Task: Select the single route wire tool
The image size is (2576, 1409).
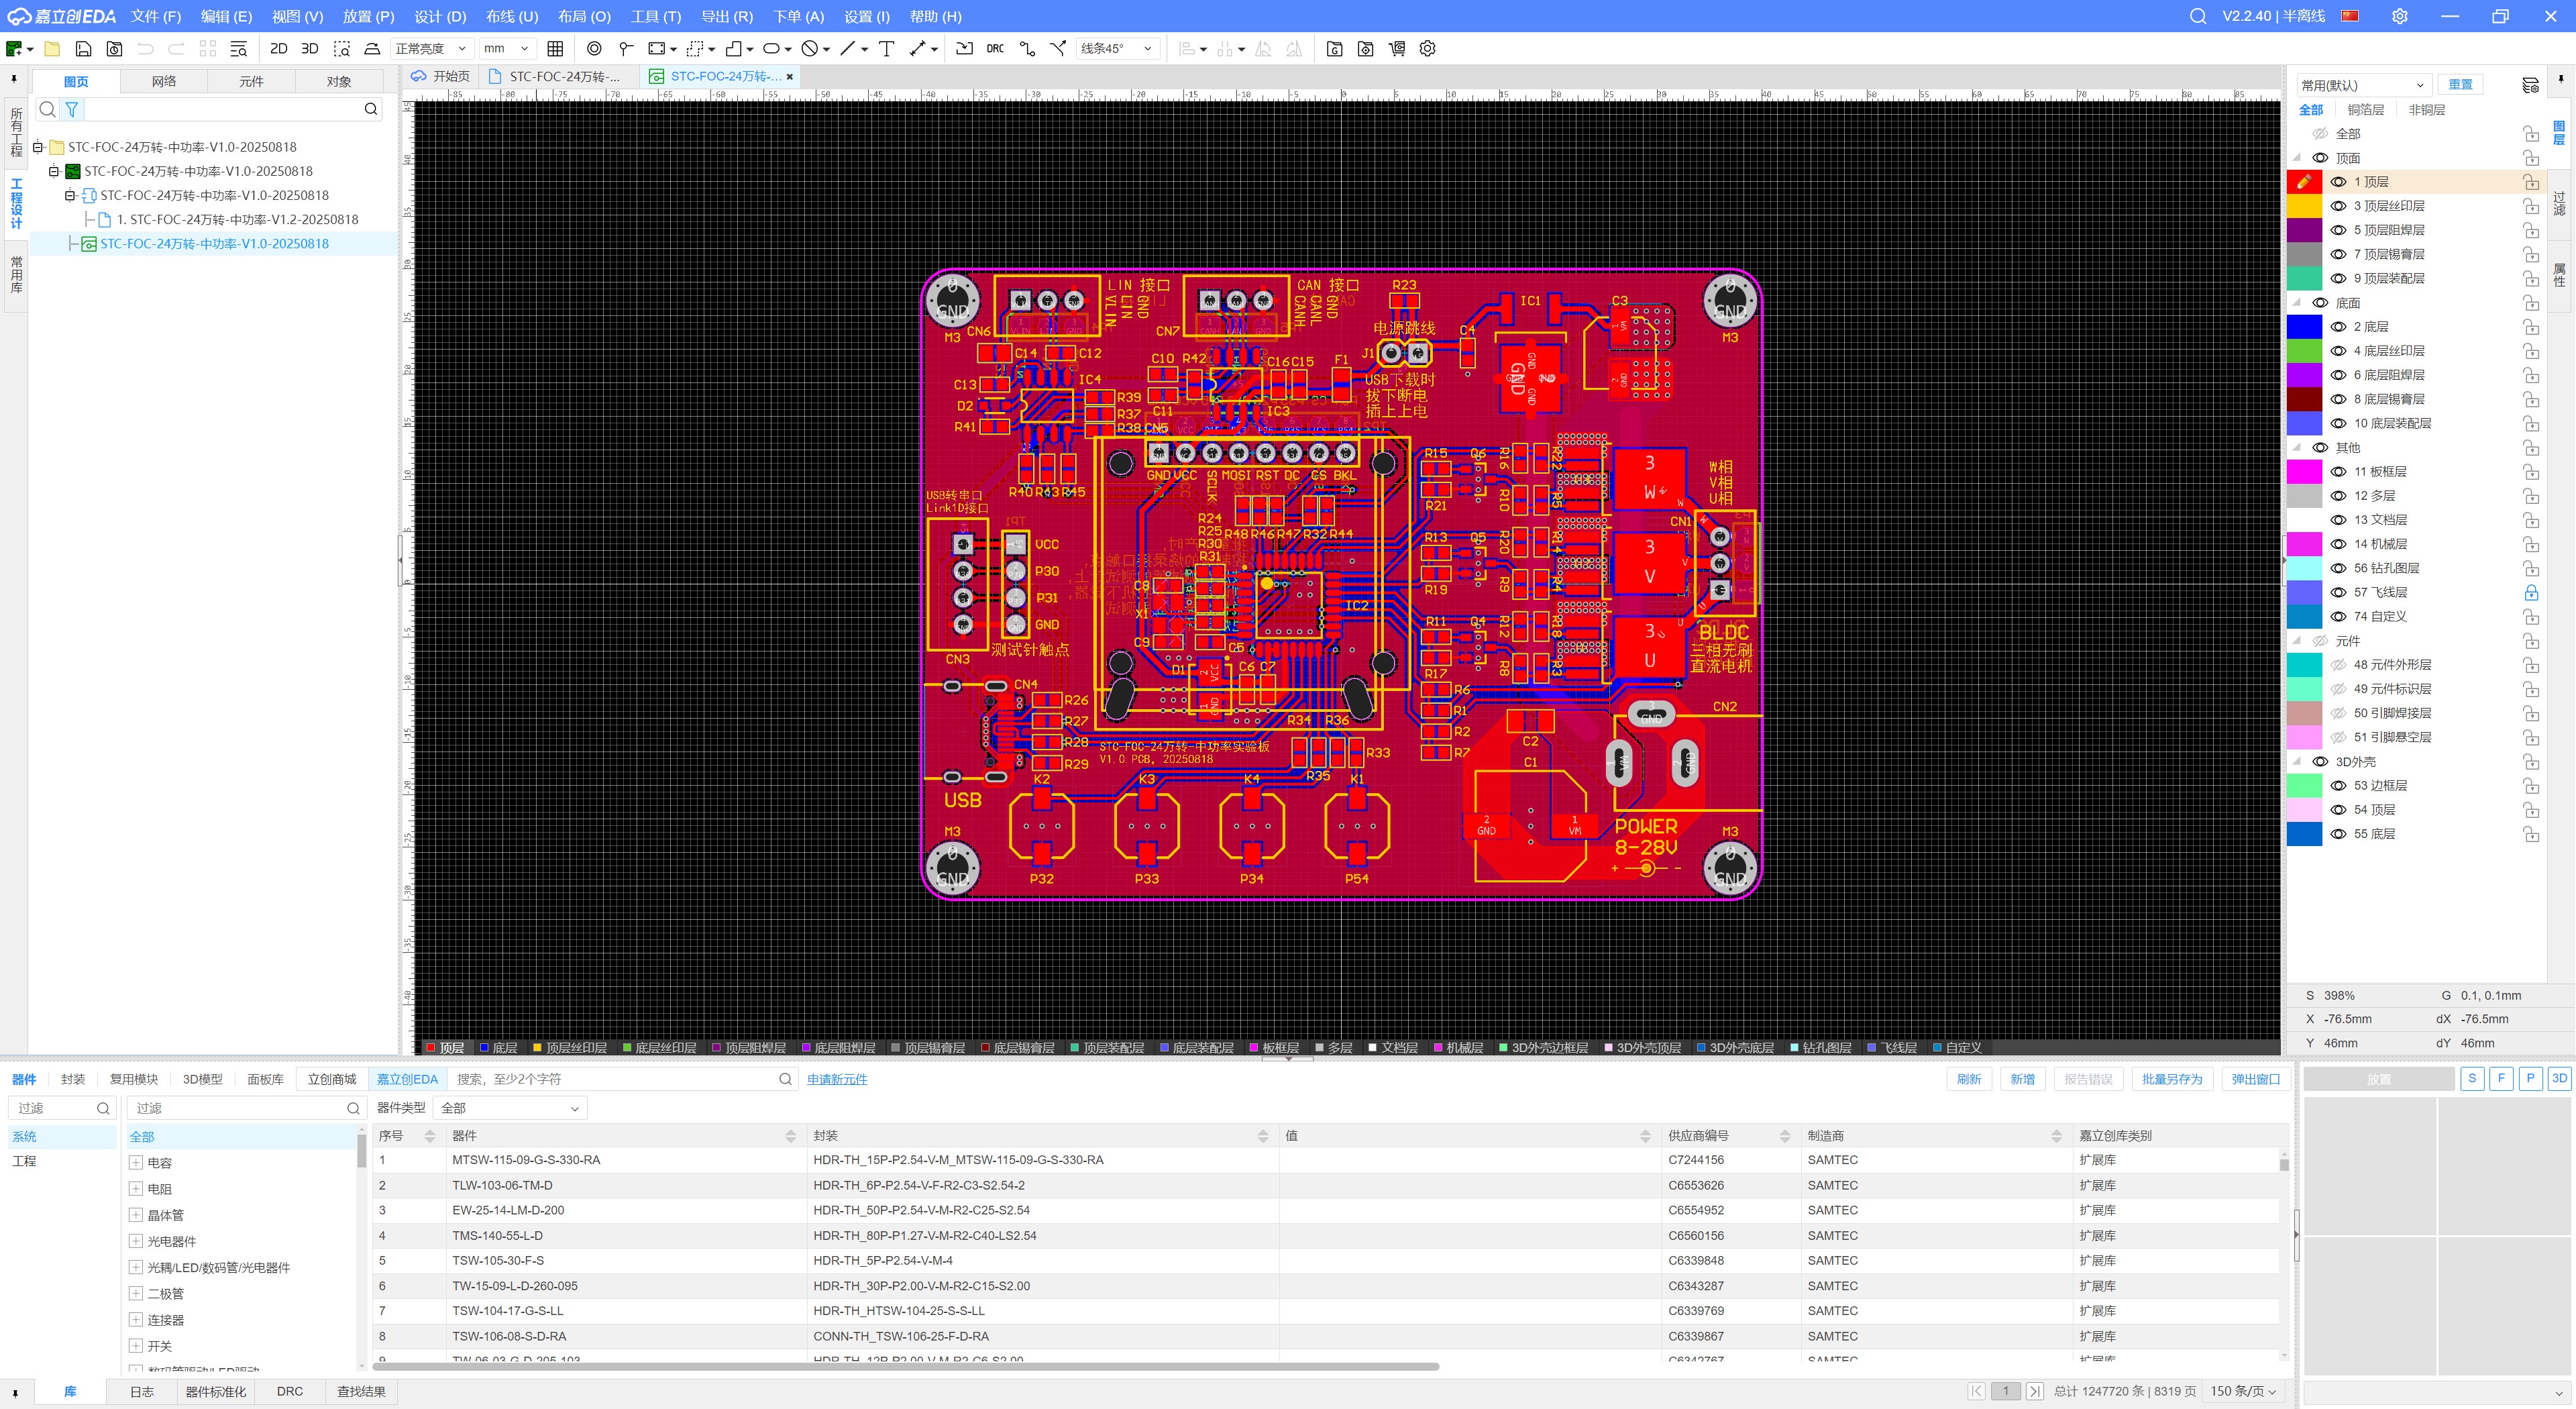Action: tap(1027, 48)
